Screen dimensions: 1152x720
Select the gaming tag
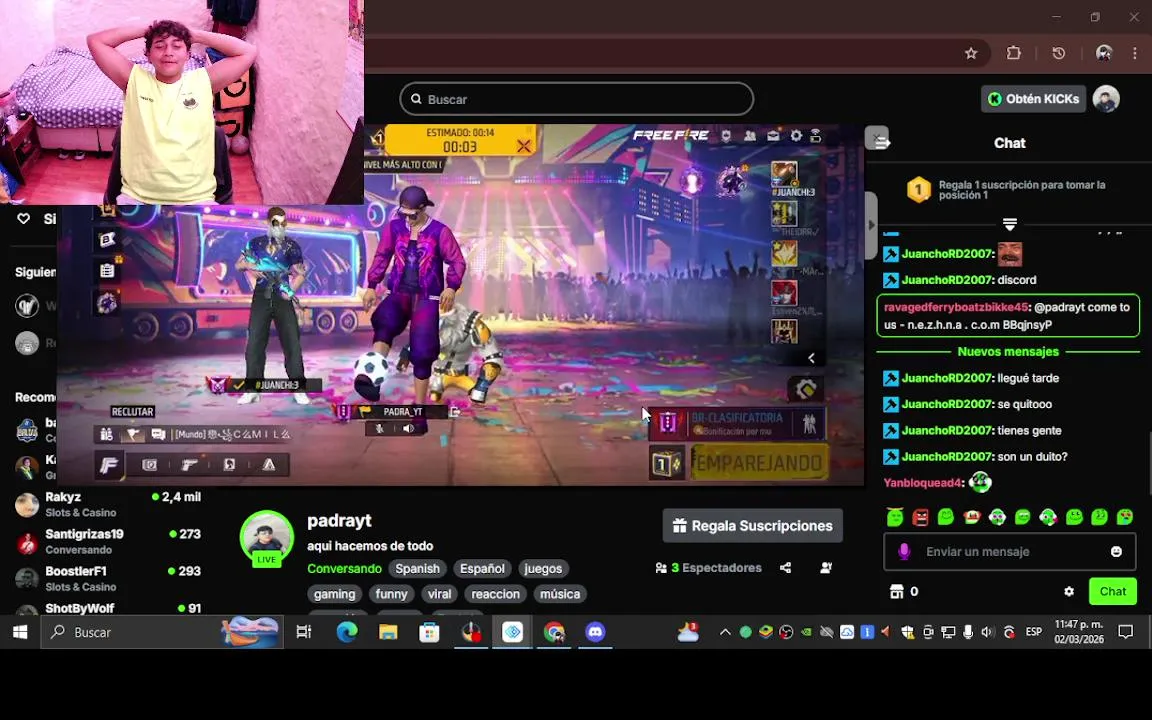(334, 594)
